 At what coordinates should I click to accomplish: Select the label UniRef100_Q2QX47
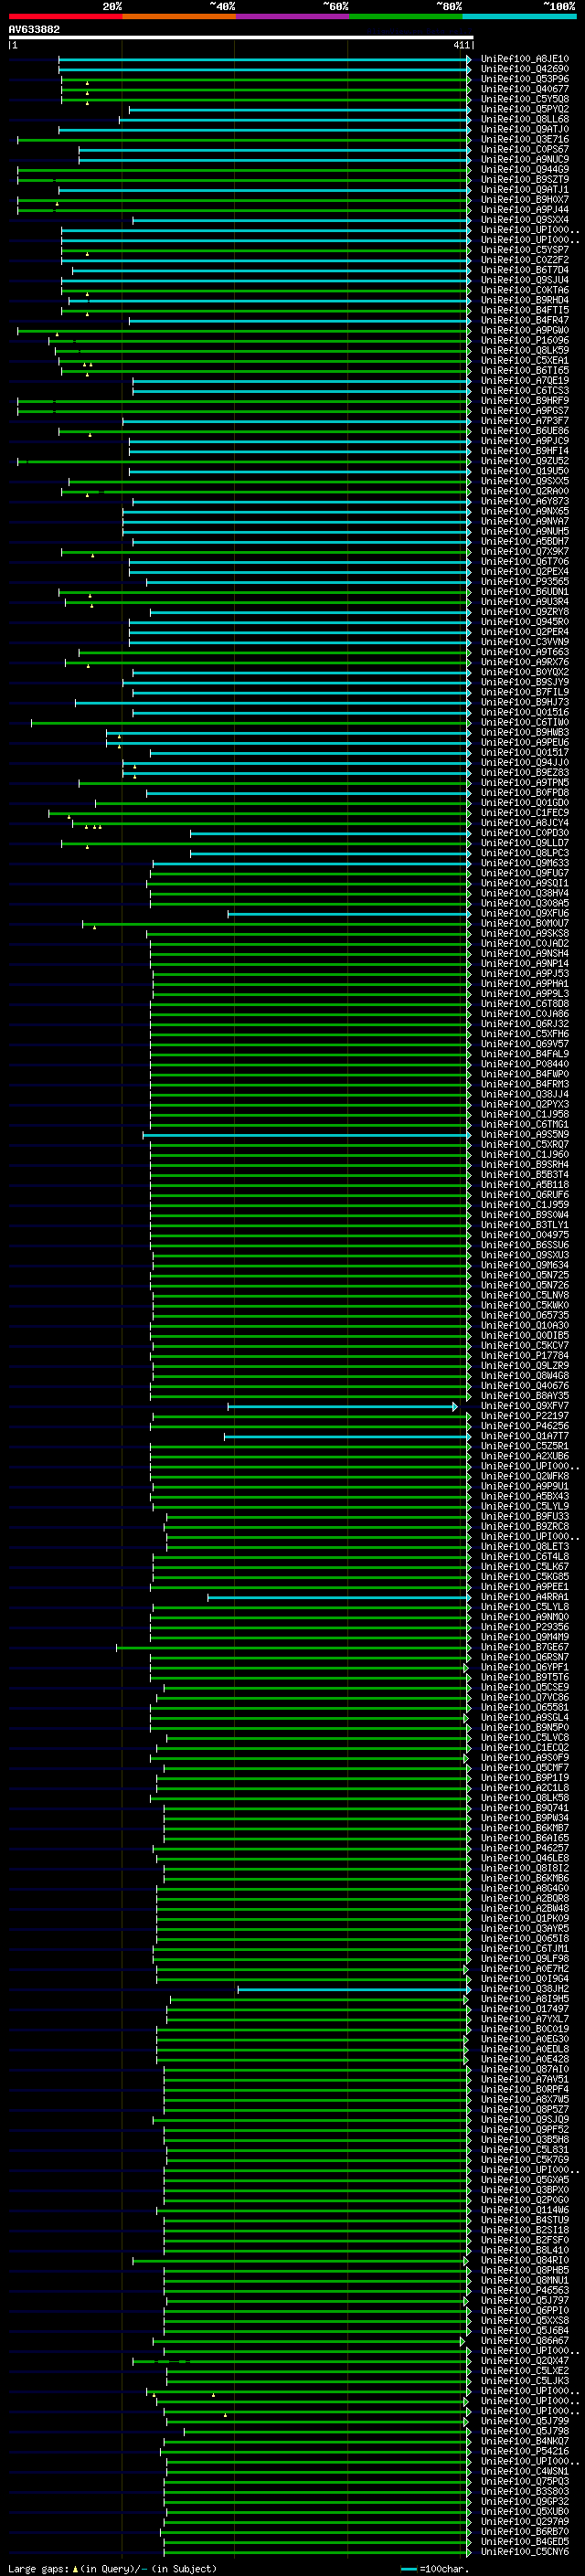point(525,2361)
